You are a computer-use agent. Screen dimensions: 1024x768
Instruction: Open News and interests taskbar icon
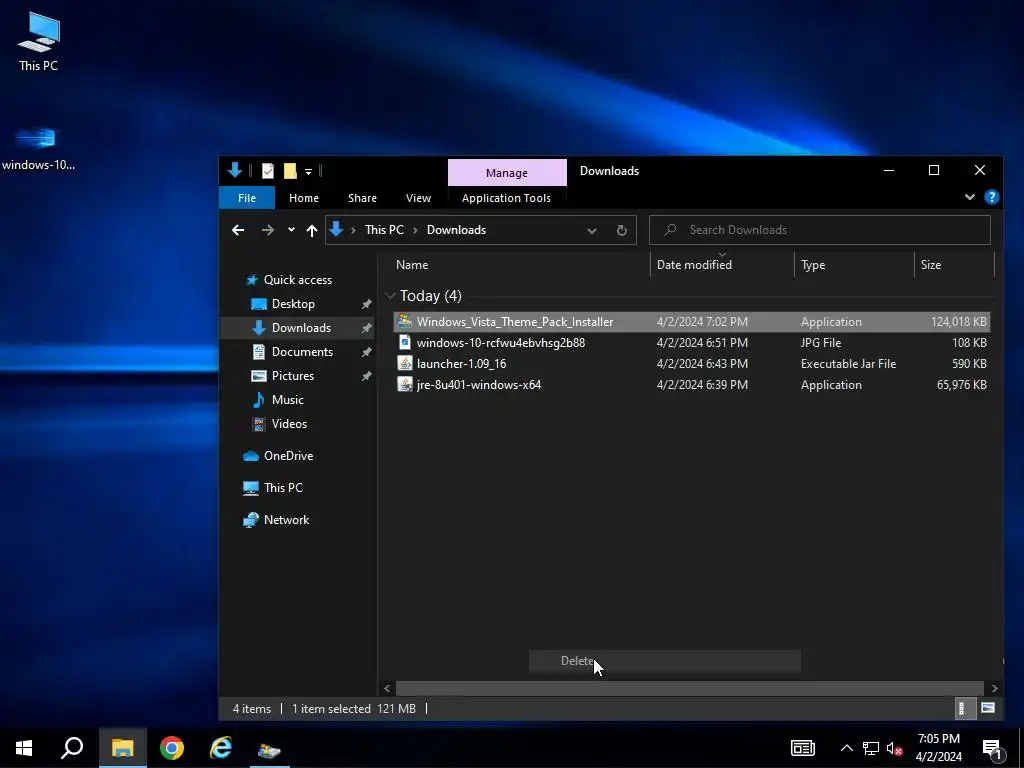point(803,748)
